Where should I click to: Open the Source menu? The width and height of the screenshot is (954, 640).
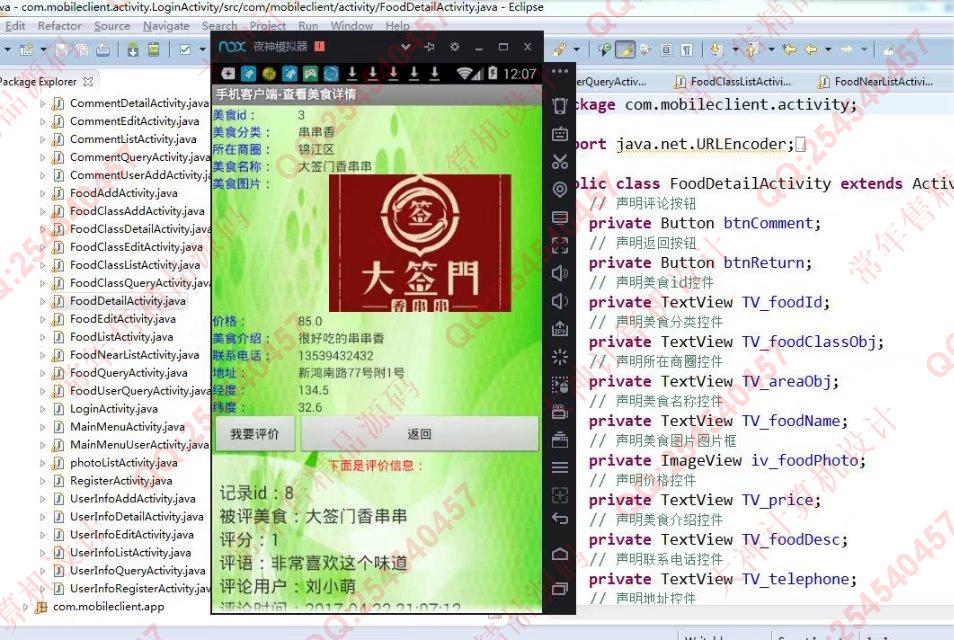coord(112,26)
